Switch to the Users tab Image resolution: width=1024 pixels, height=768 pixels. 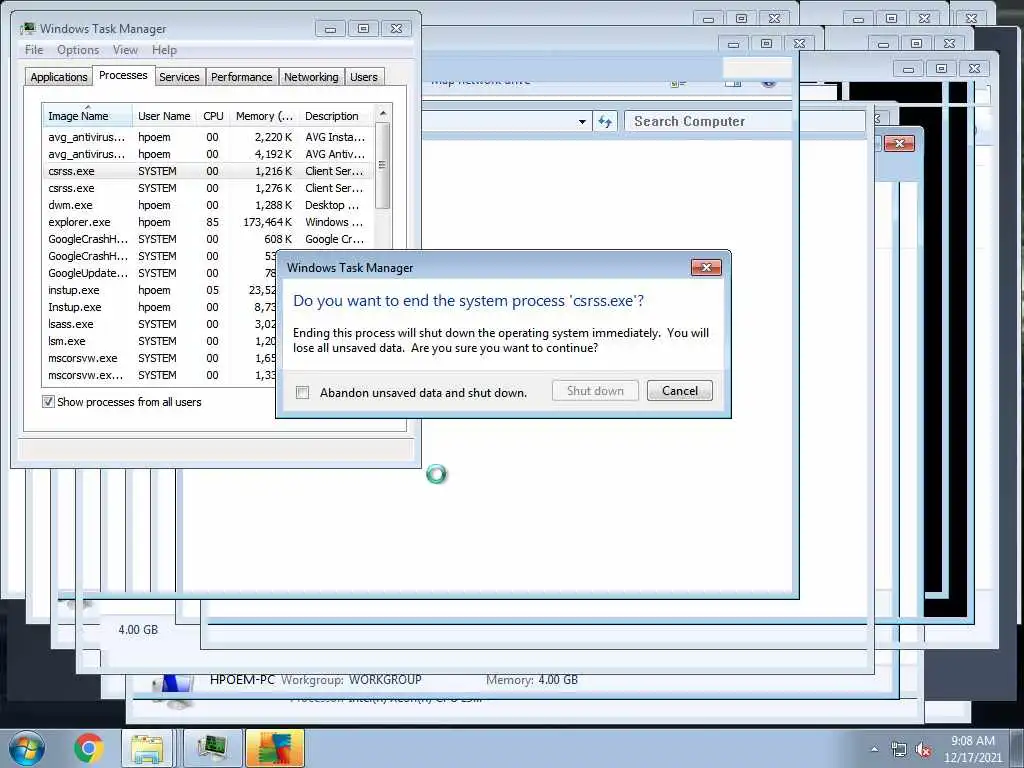pos(363,77)
